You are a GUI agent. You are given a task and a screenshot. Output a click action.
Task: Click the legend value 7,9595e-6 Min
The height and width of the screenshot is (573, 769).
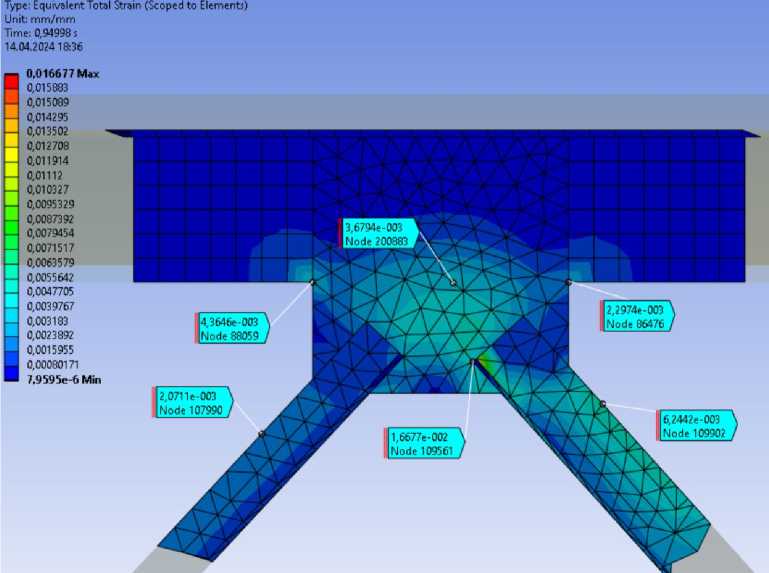coord(64,379)
